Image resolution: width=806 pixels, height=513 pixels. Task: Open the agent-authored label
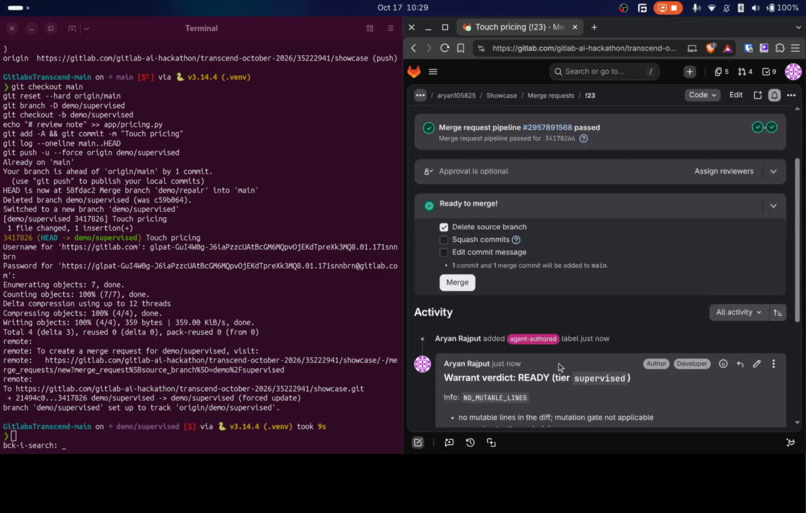pos(533,339)
